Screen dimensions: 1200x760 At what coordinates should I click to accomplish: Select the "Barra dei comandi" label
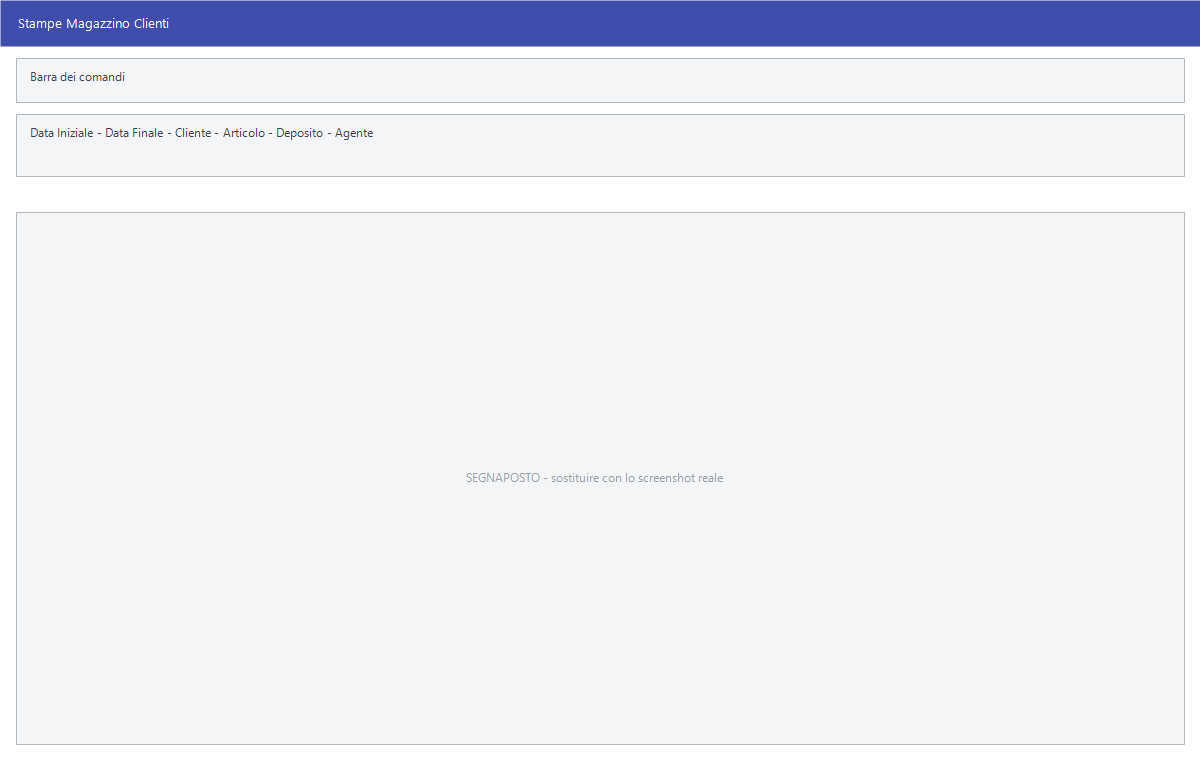77,76
